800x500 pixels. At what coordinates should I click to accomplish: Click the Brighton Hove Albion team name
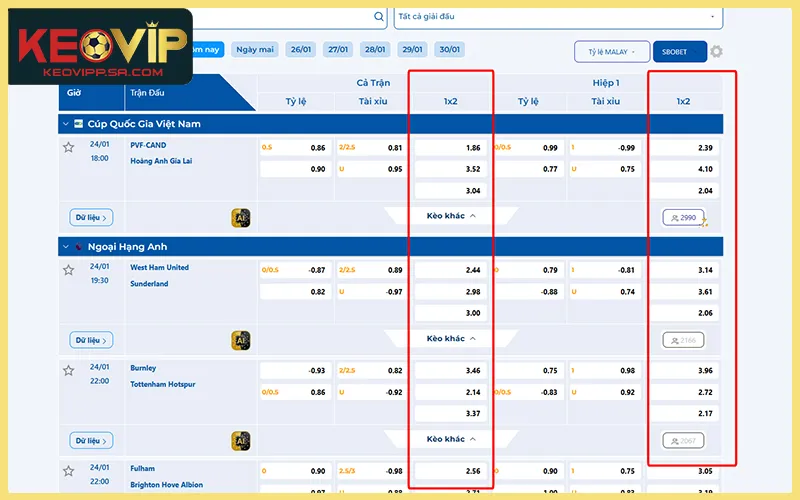tap(166, 484)
